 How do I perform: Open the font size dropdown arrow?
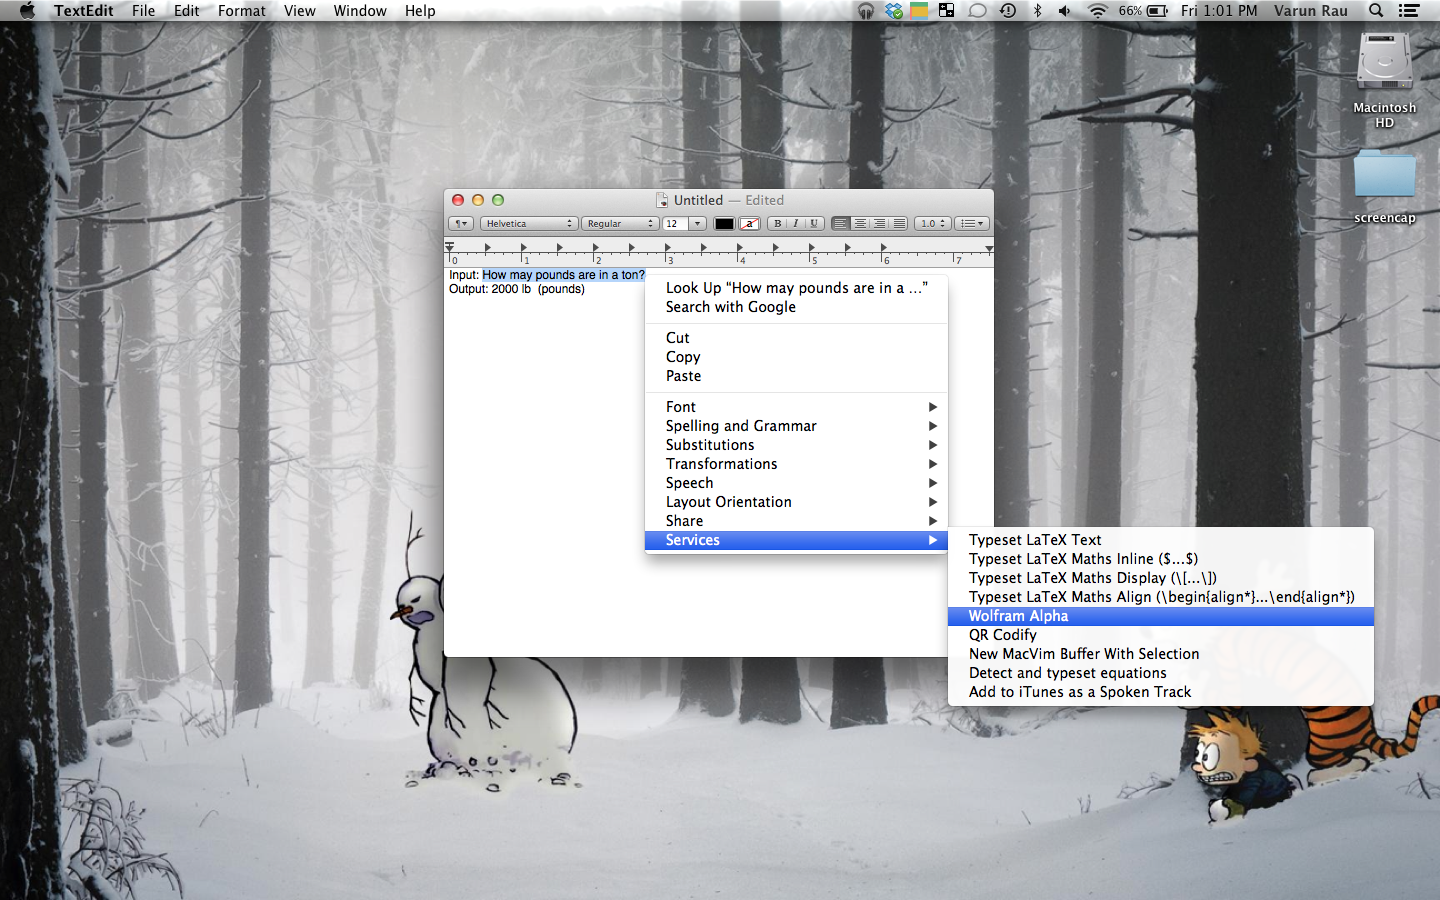coord(698,224)
